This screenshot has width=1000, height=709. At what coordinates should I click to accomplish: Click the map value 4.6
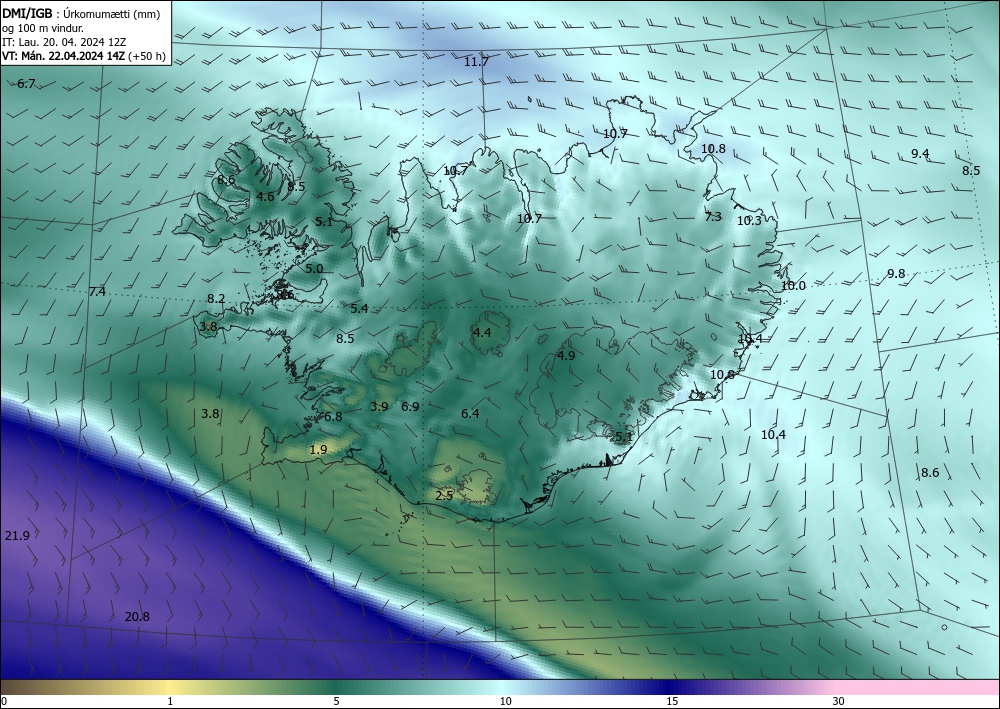[265, 196]
